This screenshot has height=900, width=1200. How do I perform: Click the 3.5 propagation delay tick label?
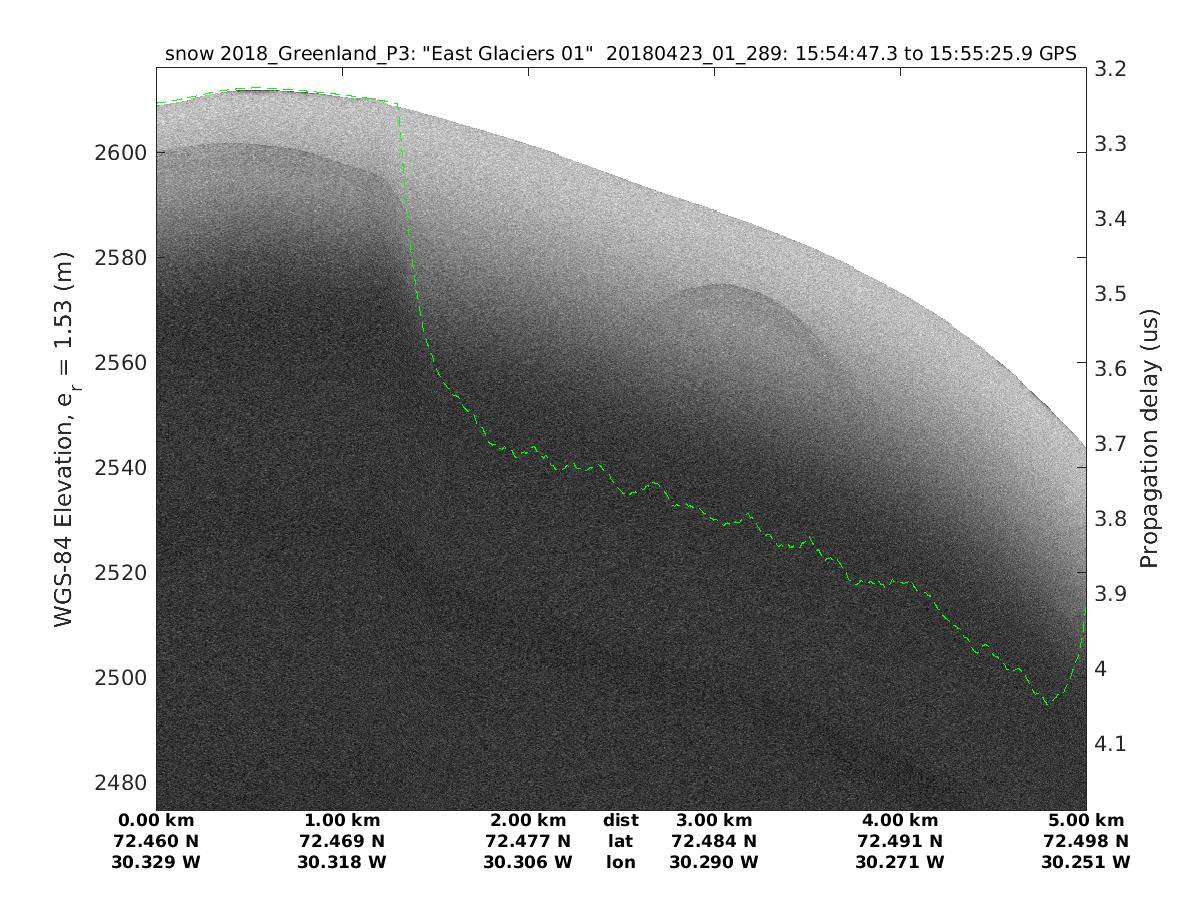(1113, 294)
